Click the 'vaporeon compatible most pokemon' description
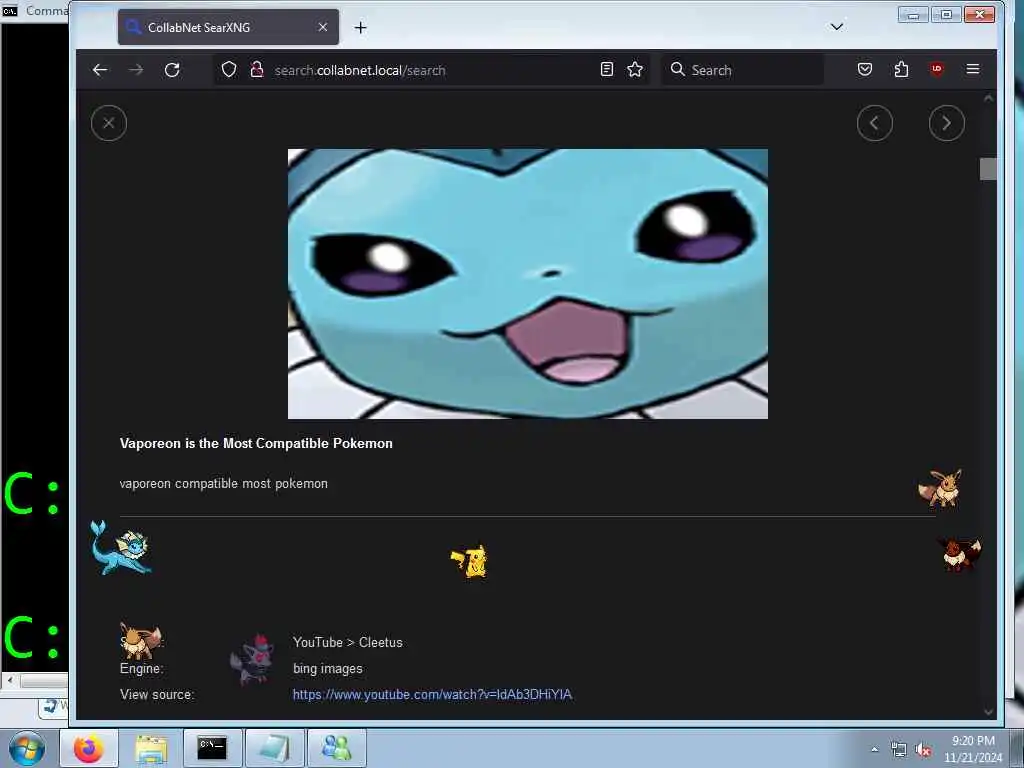Image resolution: width=1024 pixels, height=768 pixels. 223,484
